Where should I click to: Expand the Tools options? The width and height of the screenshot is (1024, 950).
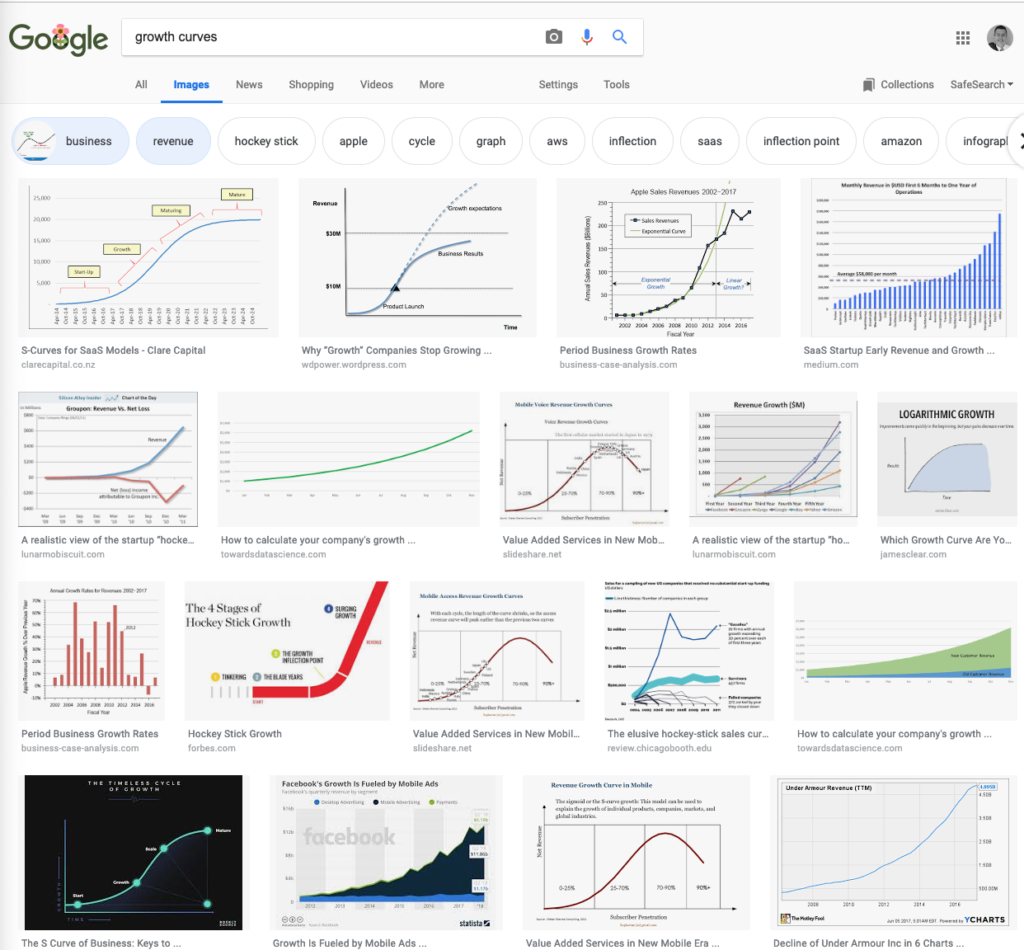(x=616, y=84)
